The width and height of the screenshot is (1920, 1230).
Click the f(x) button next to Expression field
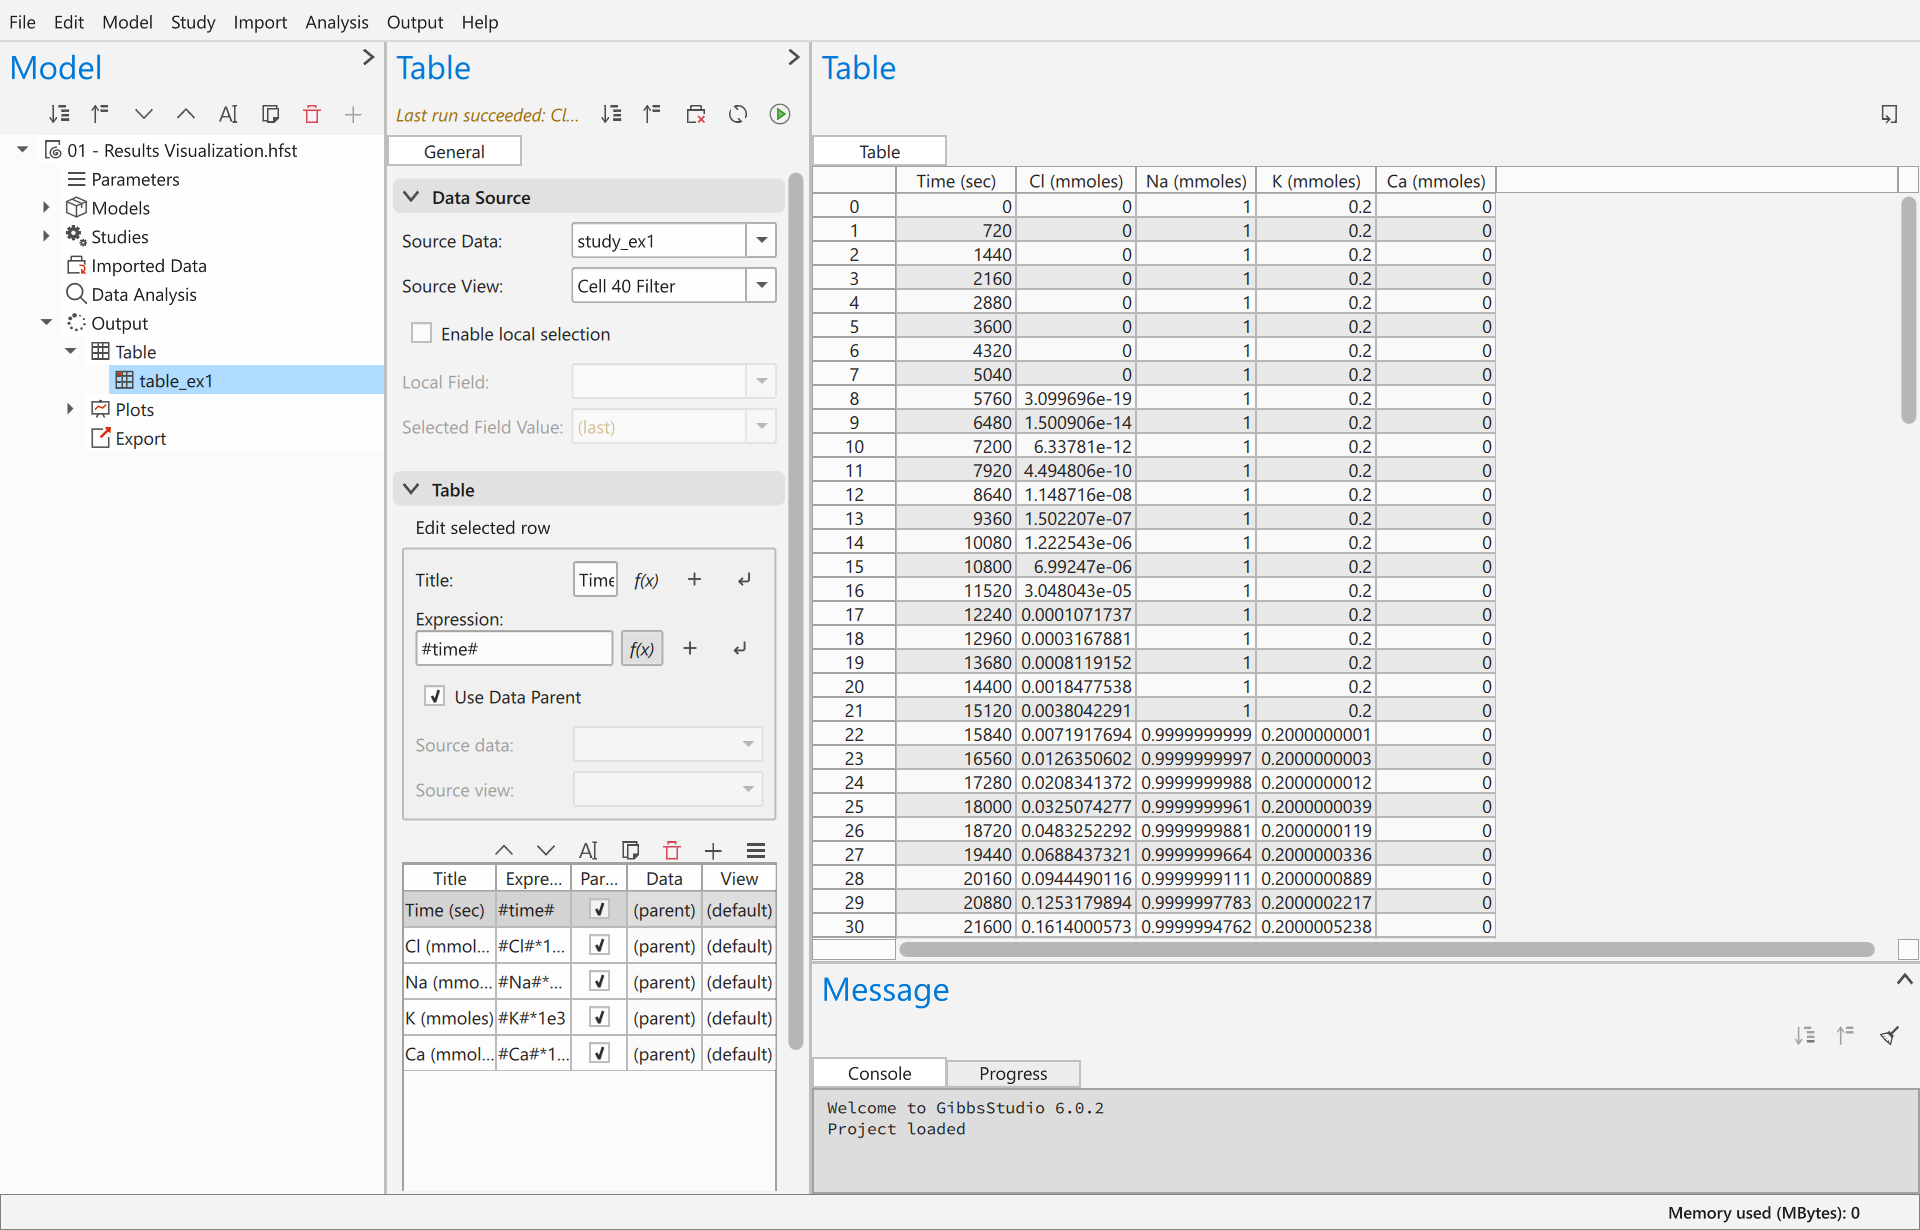coord(642,648)
